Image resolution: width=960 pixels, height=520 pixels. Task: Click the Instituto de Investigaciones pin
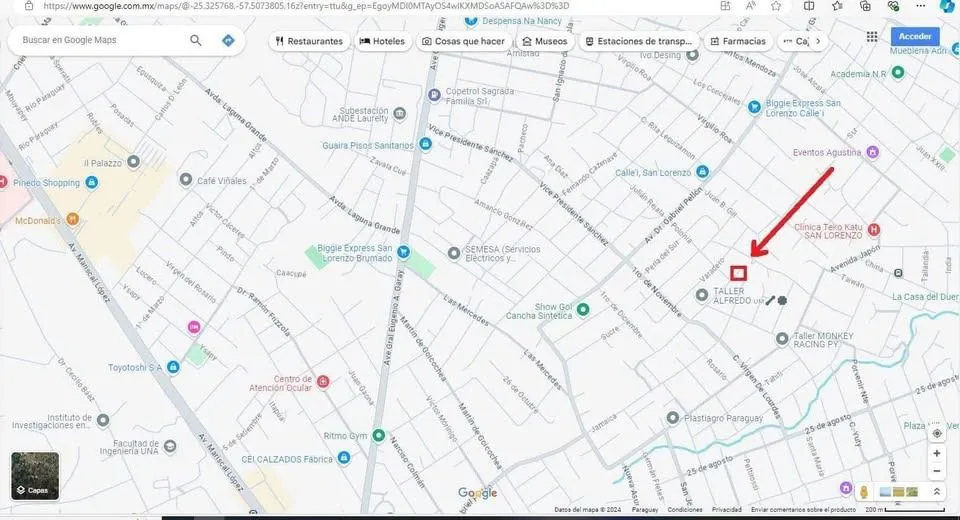coord(103,420)
